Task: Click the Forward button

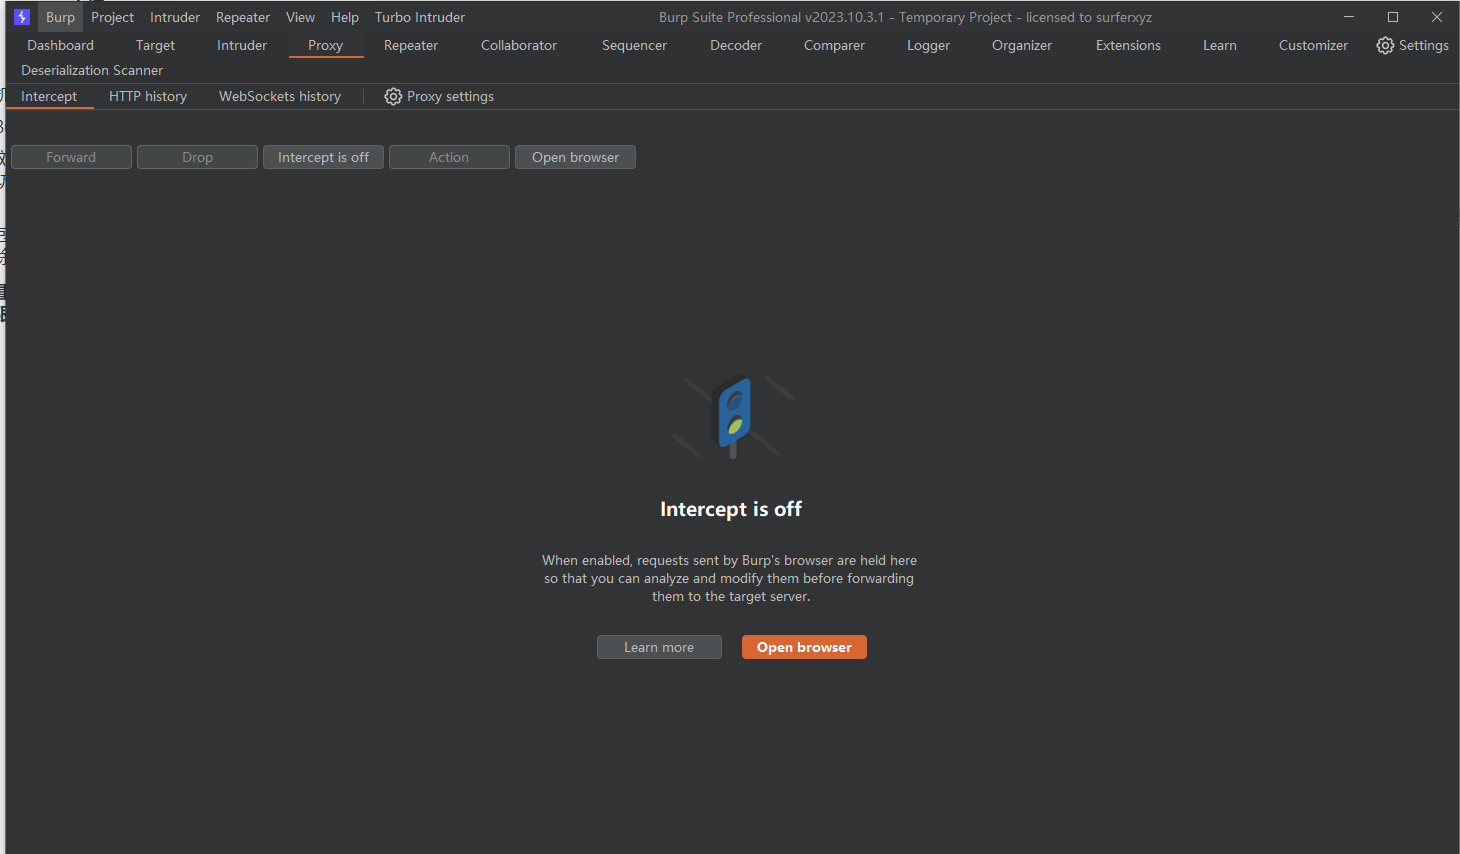Action: point(71,157)
